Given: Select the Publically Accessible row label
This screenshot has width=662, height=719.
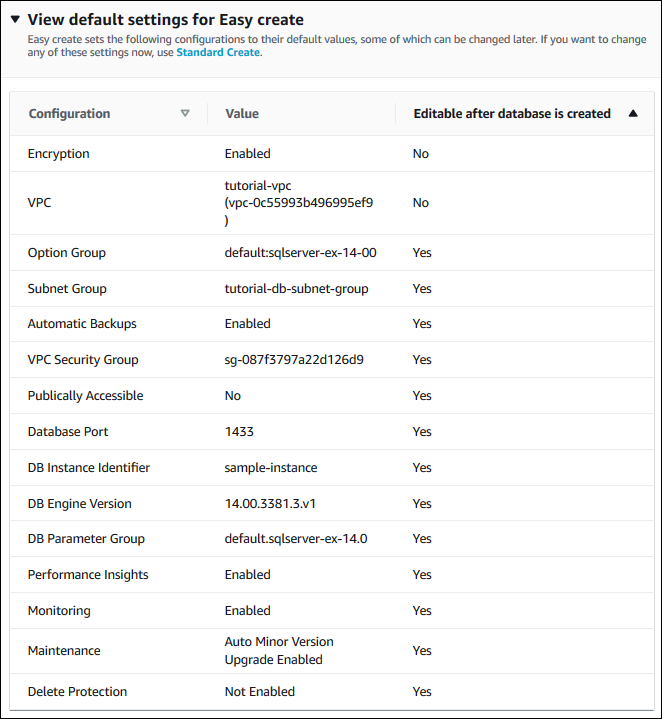Looking at the screenshot, I should click(x=85, y=396).
